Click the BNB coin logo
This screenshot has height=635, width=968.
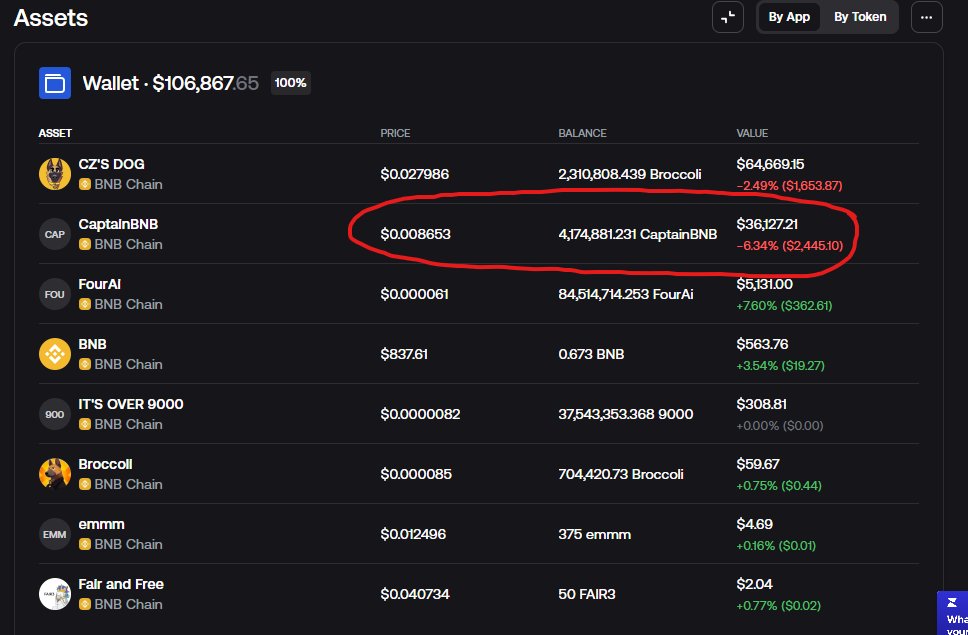pos(55,354)
